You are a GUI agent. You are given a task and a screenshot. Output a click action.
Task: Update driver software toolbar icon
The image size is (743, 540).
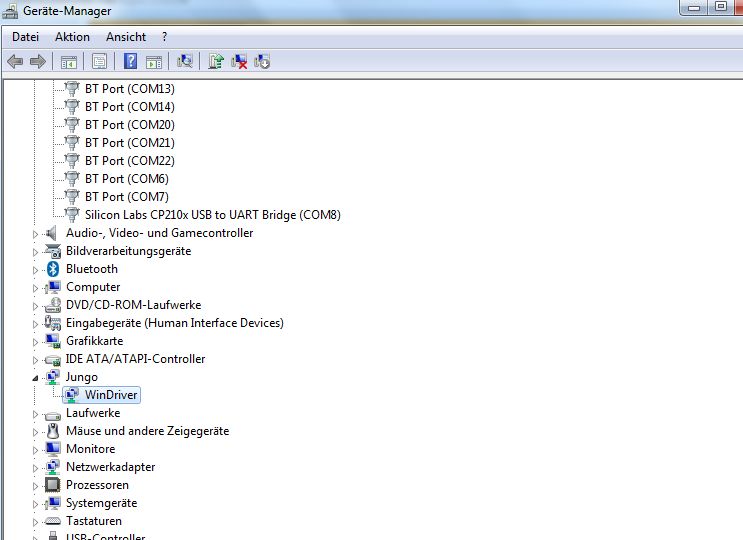point(216,62)
